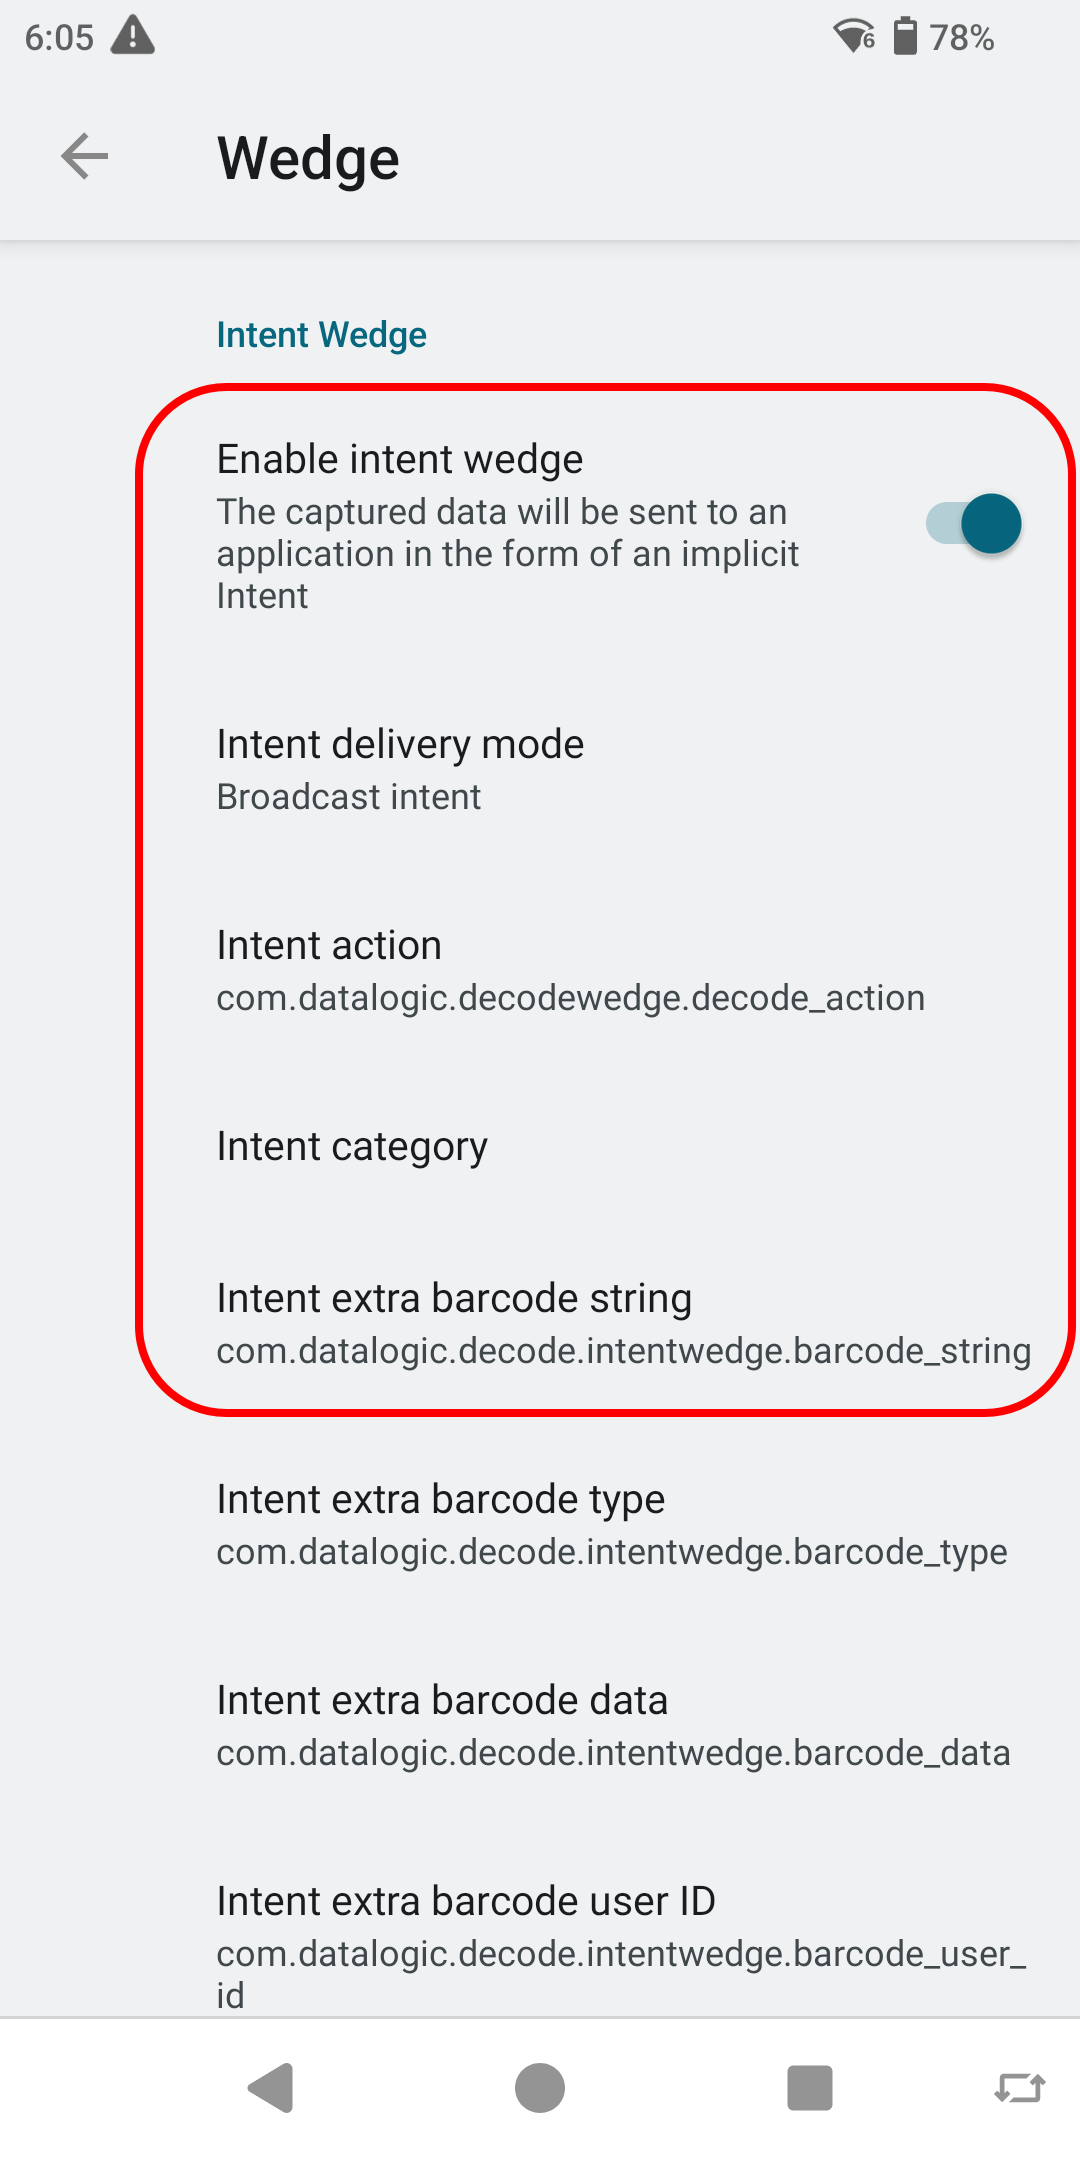Tap the warning icon in the status bar
The width and height of the screenshot is (1080, 2160).
pos(133,36)
